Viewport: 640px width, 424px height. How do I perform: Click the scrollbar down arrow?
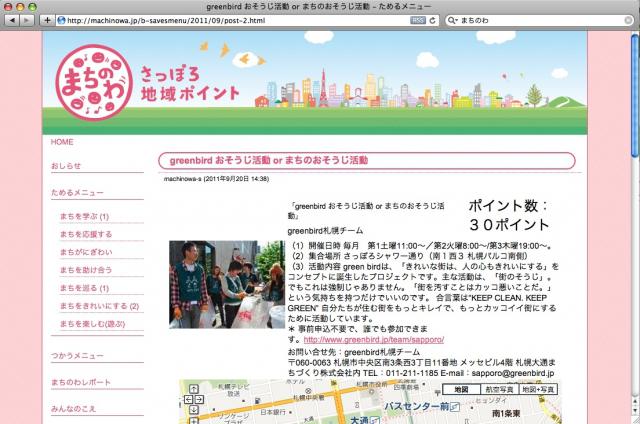point(635,409)
